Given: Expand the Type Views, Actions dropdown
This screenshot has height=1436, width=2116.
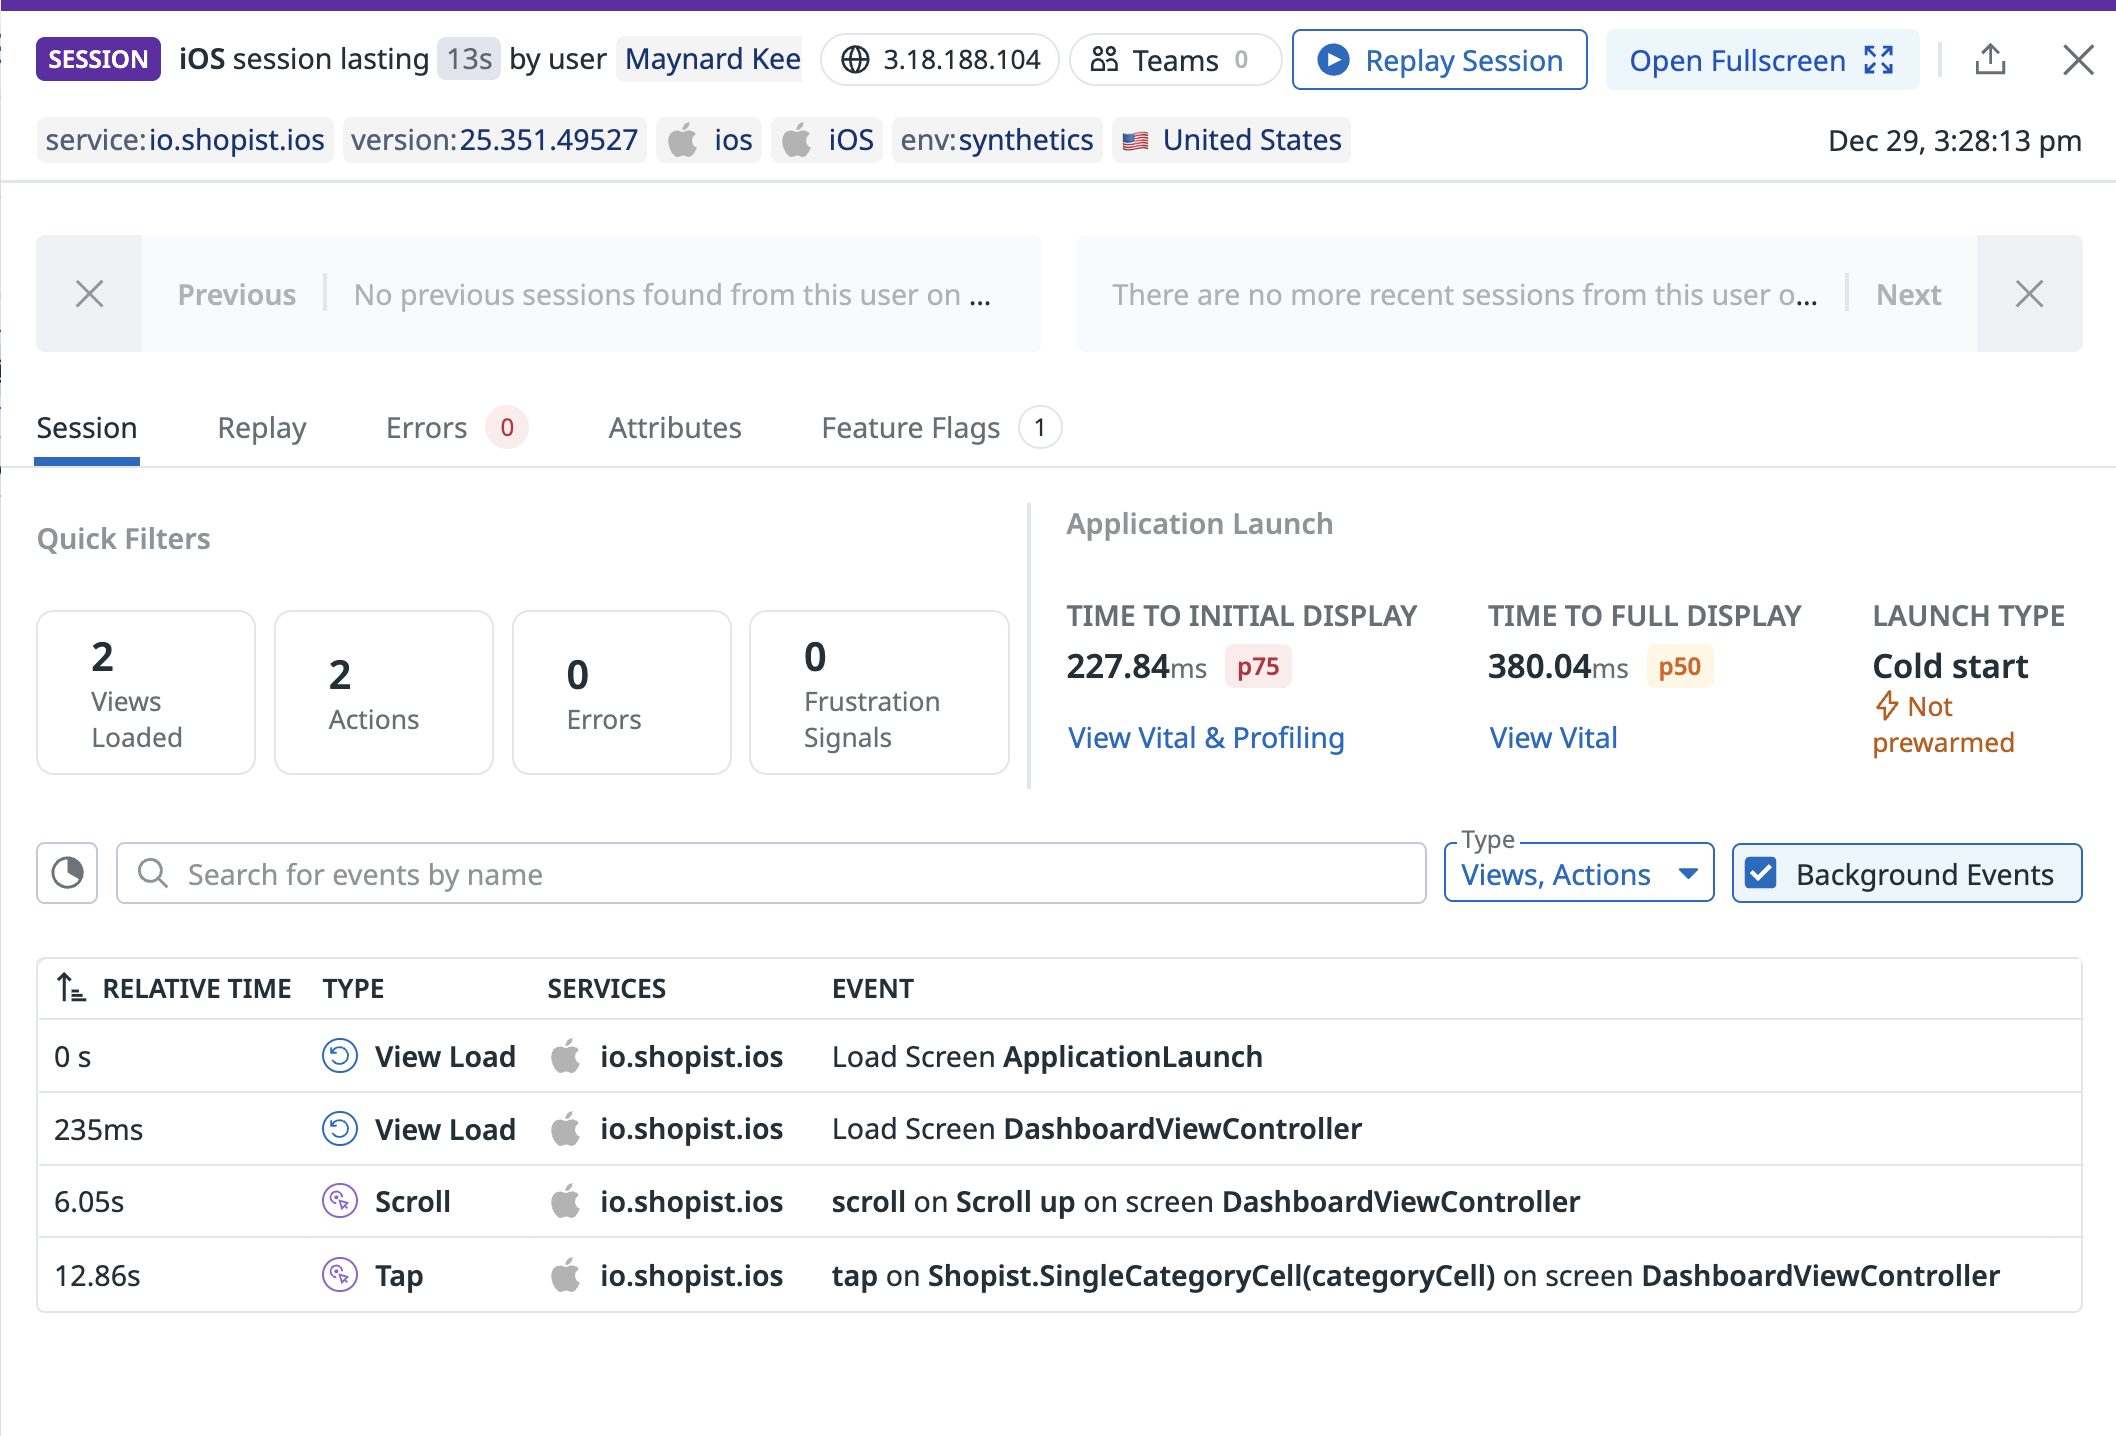Looking at the screenshot, I should [x=1578, y=873].
